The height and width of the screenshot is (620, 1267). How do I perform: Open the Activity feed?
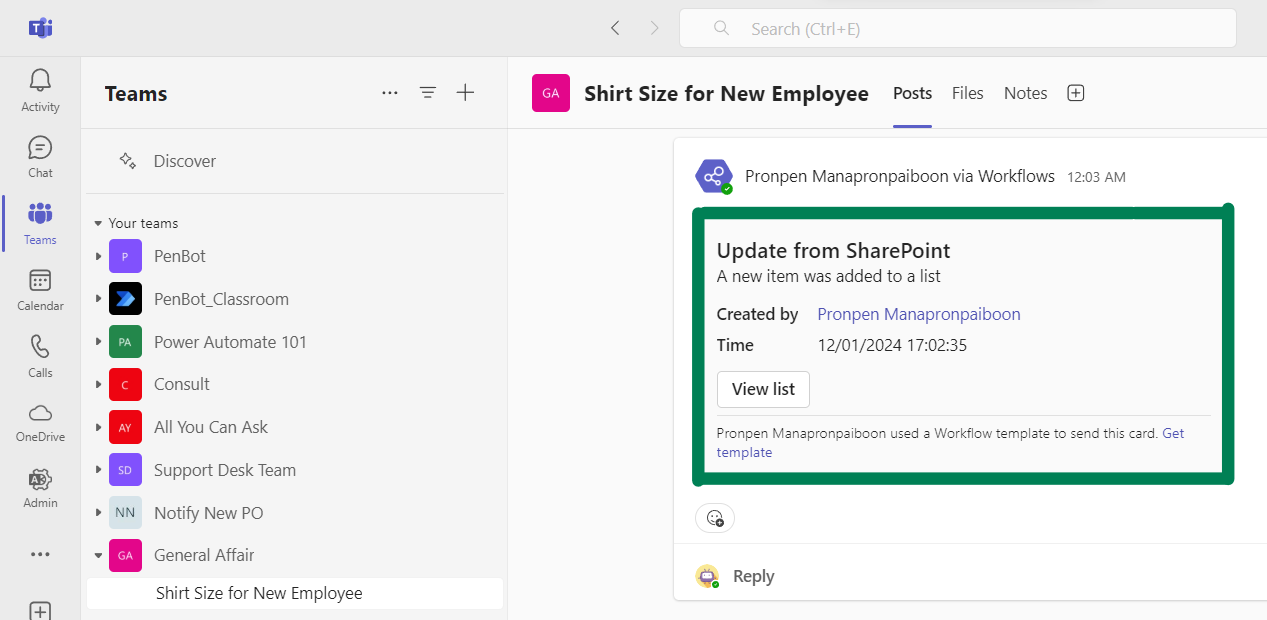pyautogui.click(x=39, y=89)
